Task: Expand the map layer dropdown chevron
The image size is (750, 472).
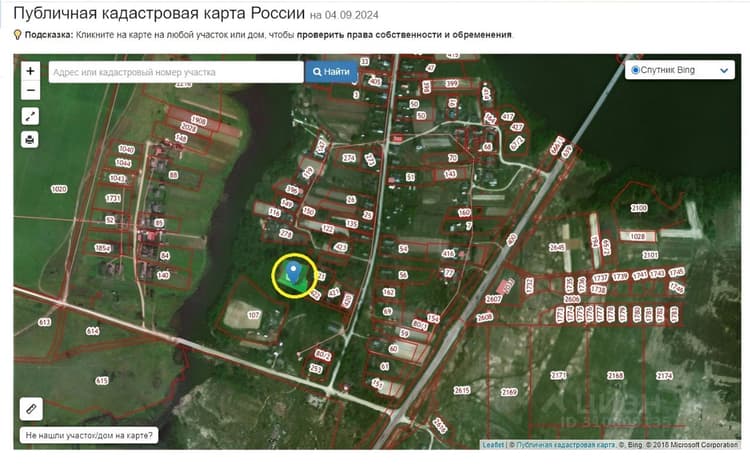Action: tap(724, 70)
